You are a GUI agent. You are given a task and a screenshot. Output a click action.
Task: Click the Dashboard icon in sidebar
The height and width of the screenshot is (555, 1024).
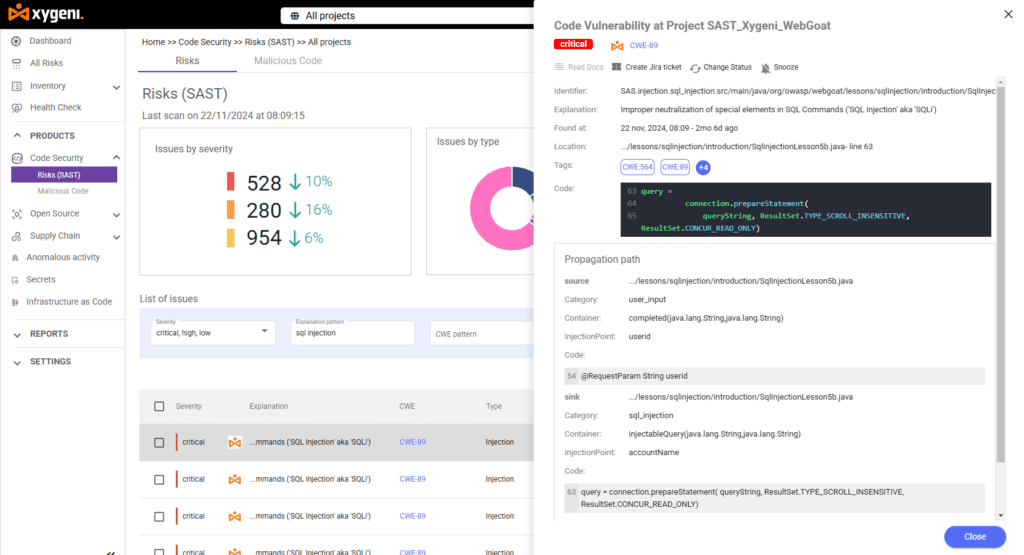point(16,41)
